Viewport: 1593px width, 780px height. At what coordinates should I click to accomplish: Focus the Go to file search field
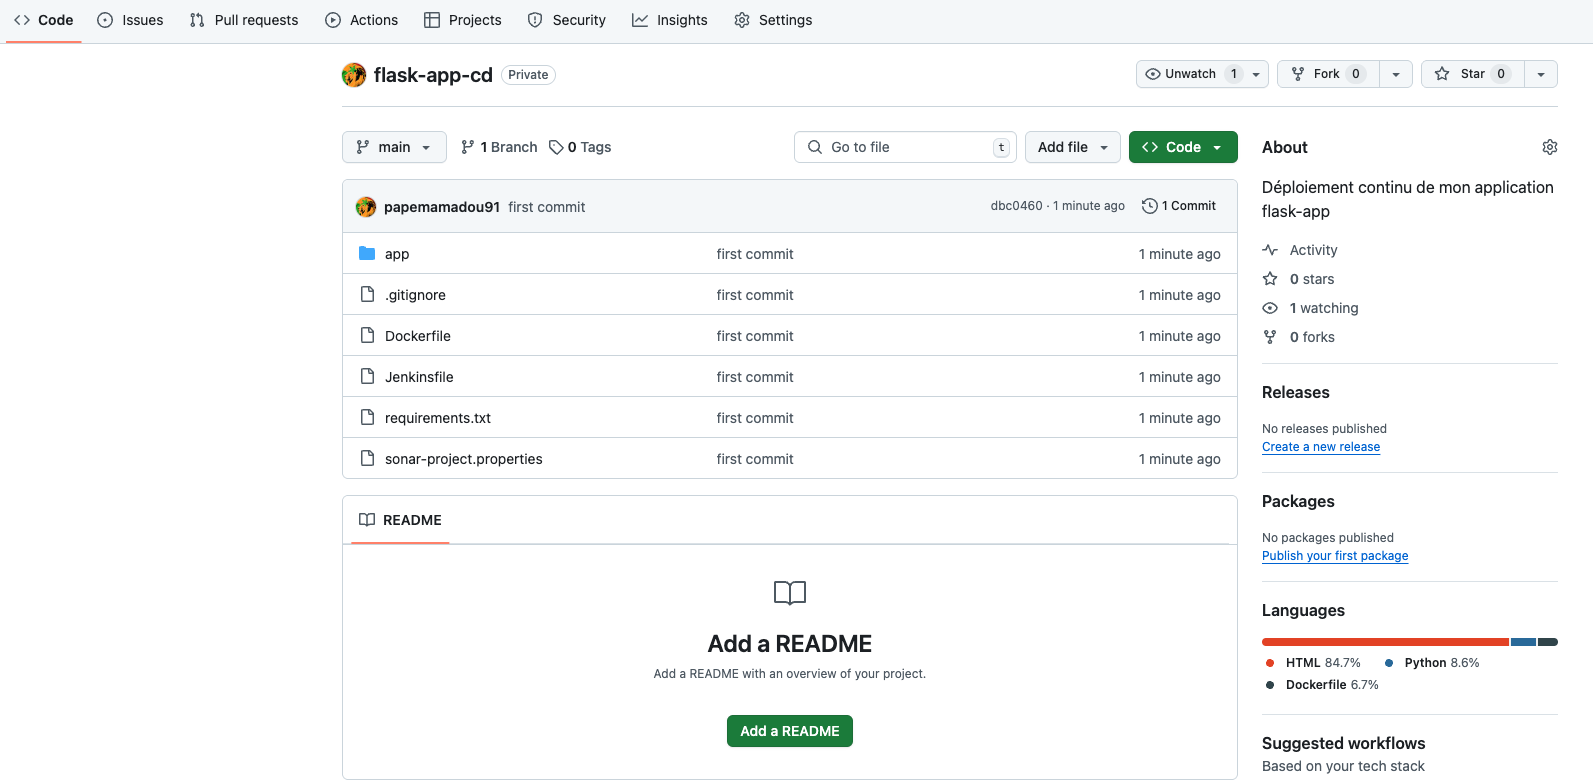point(905,147)
